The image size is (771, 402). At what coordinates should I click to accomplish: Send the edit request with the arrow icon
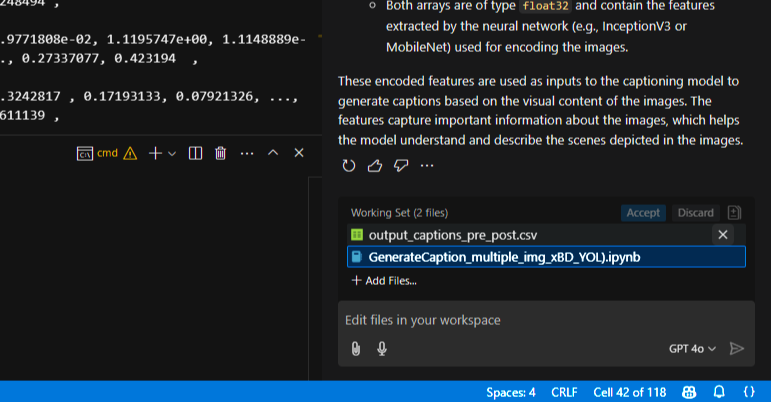point(737,349)
